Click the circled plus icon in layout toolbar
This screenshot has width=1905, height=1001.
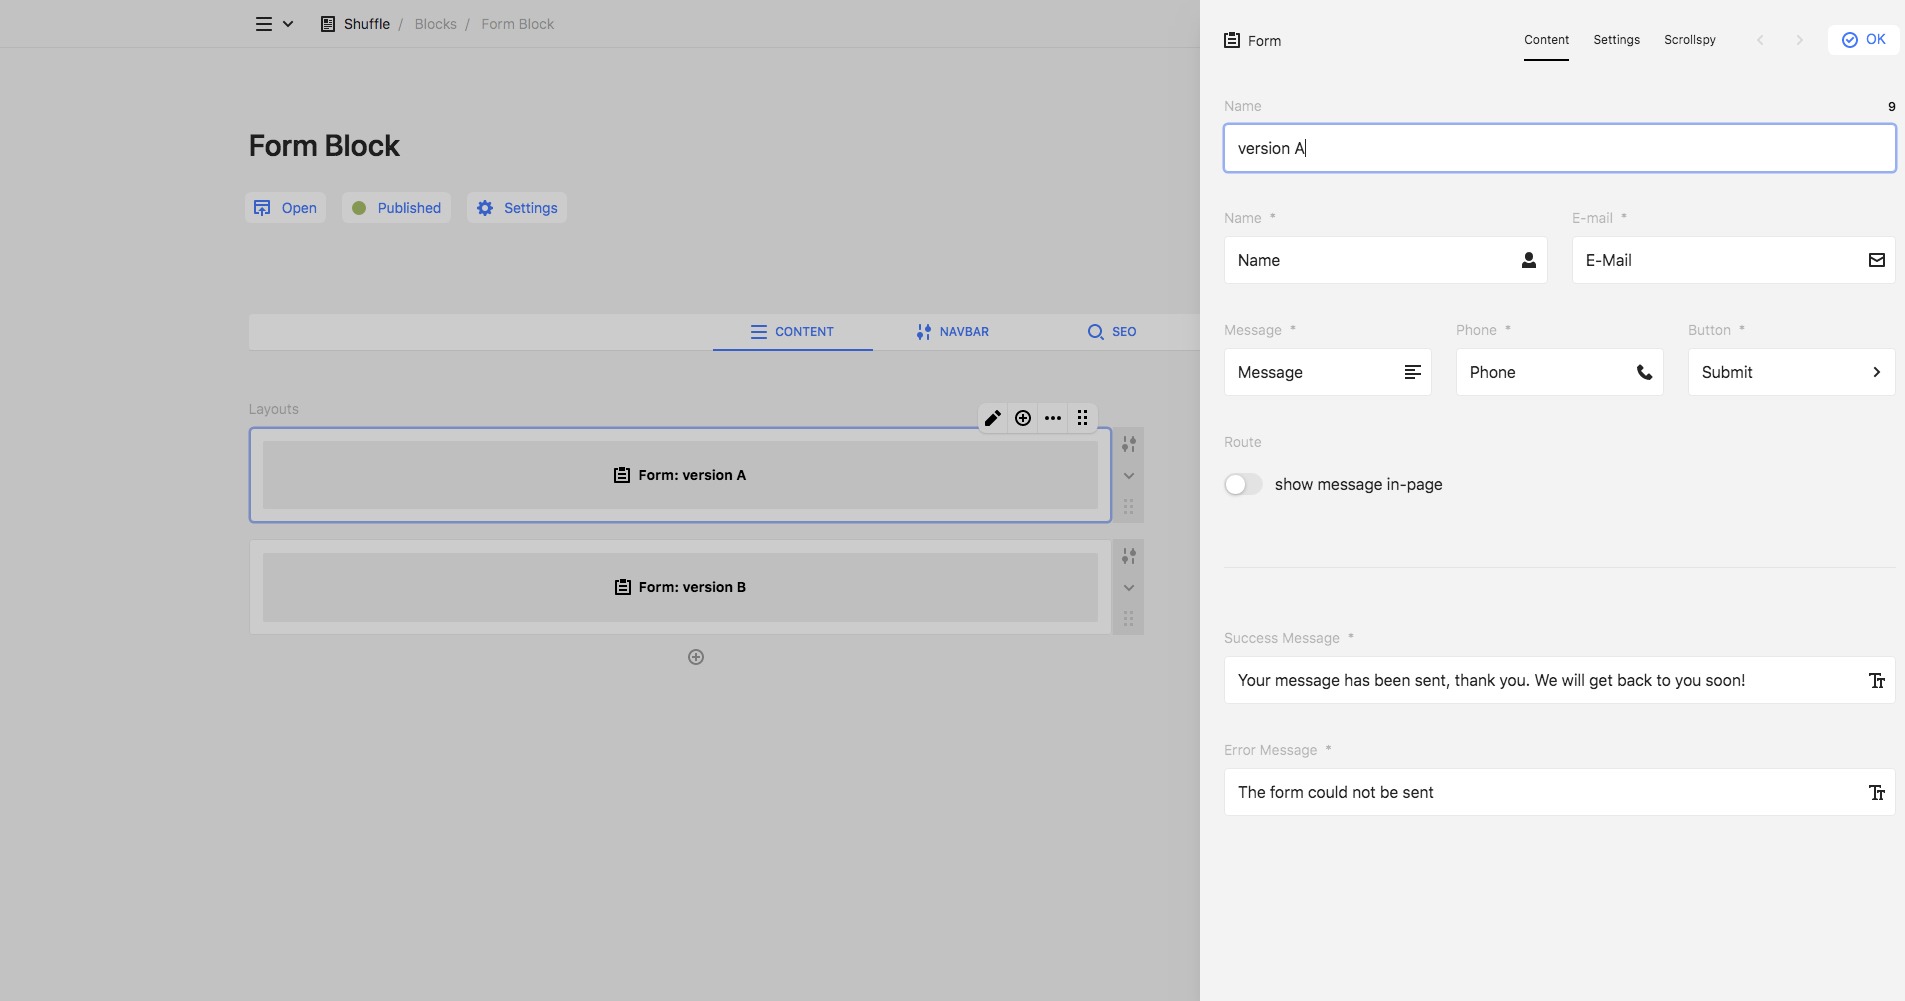coord(1023,418)
